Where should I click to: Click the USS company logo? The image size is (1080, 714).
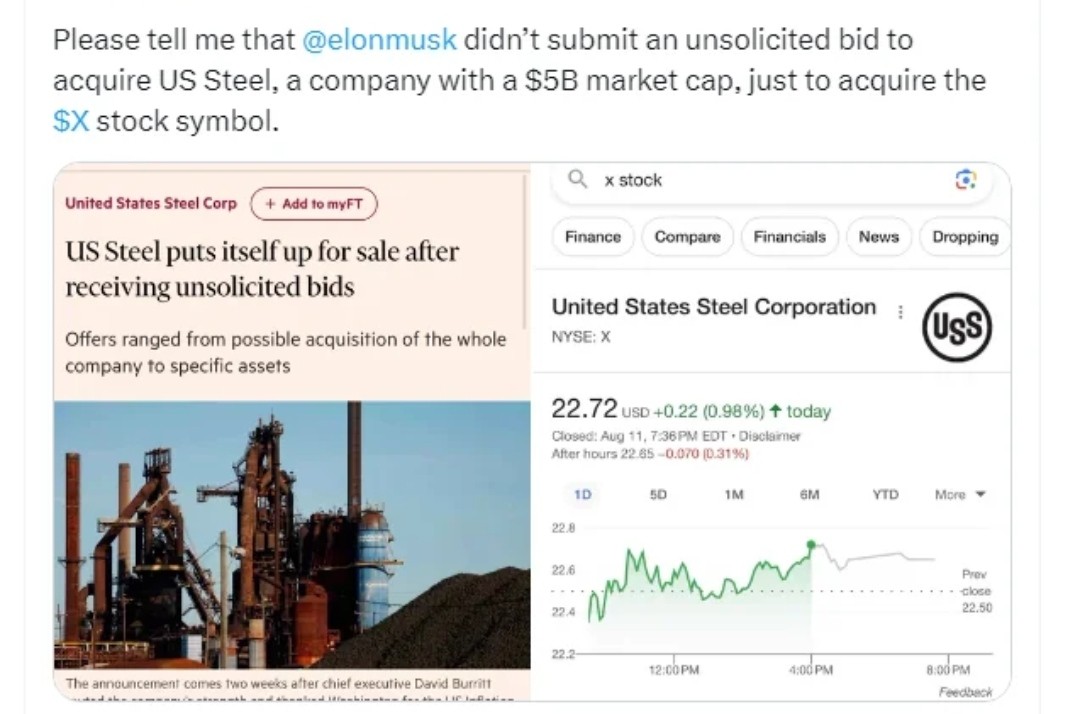957,327
